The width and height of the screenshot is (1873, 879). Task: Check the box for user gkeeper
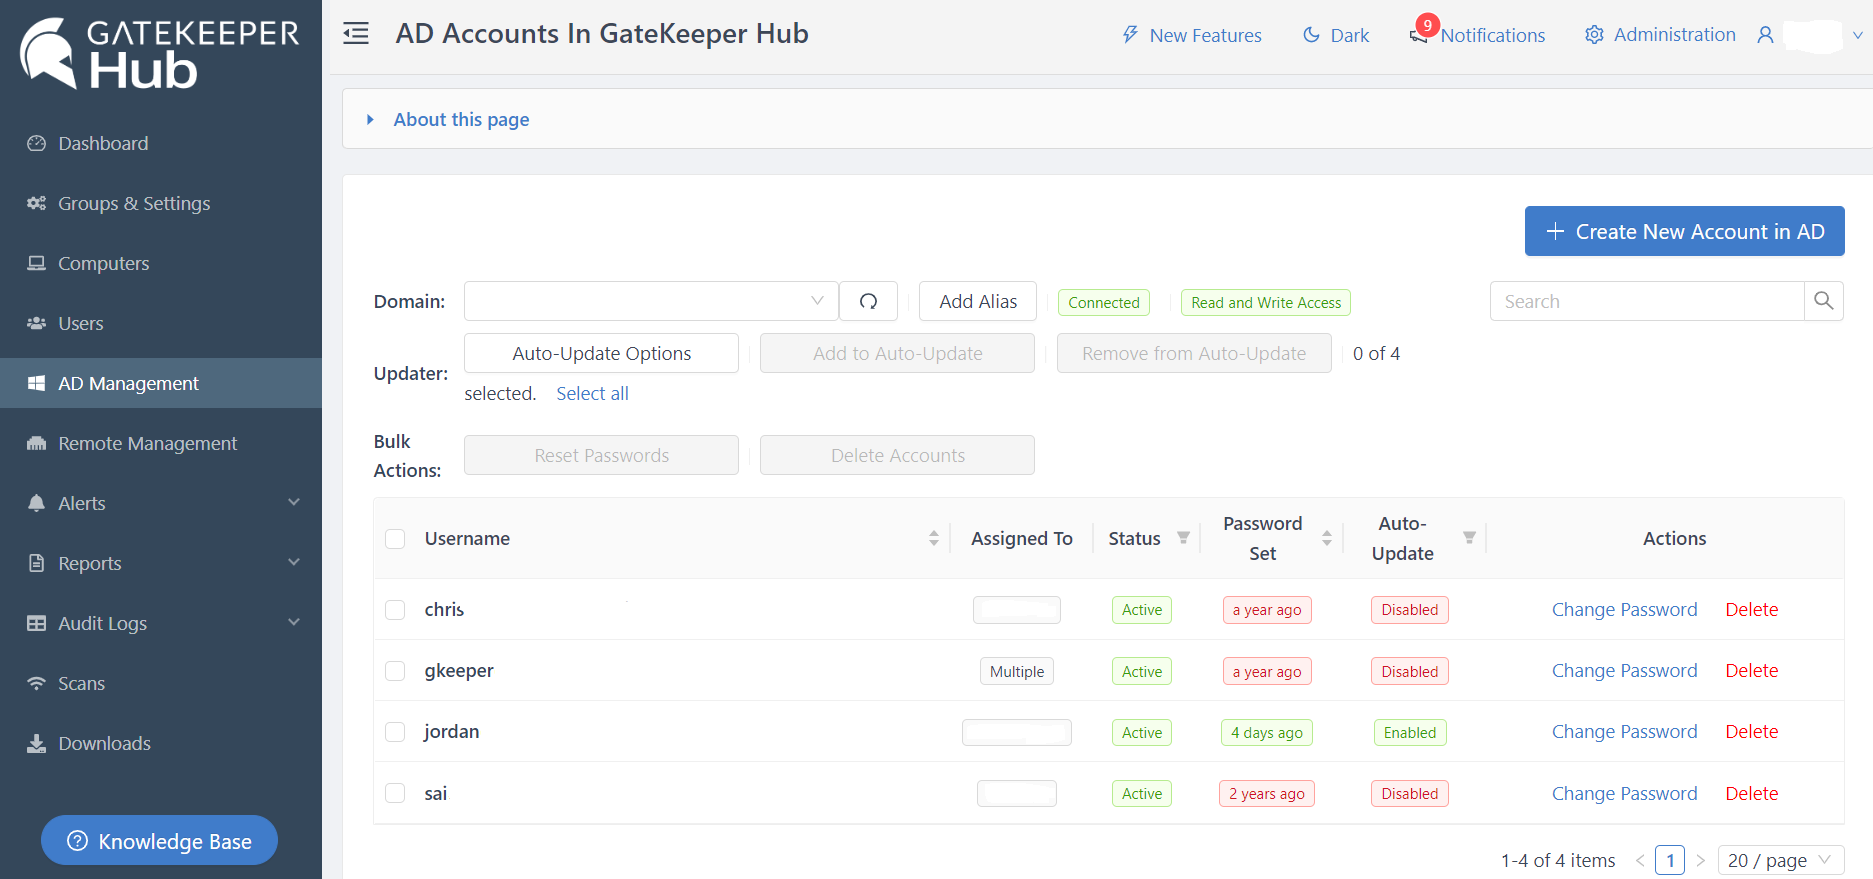[x=395, y=671]
